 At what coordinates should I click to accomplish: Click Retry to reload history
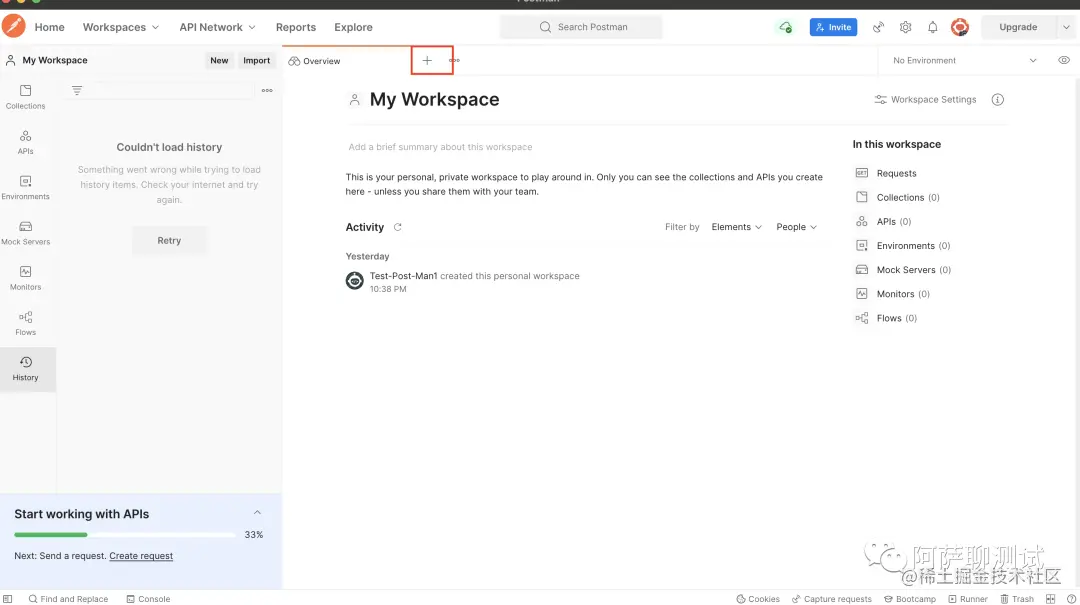tap(169, 240)
